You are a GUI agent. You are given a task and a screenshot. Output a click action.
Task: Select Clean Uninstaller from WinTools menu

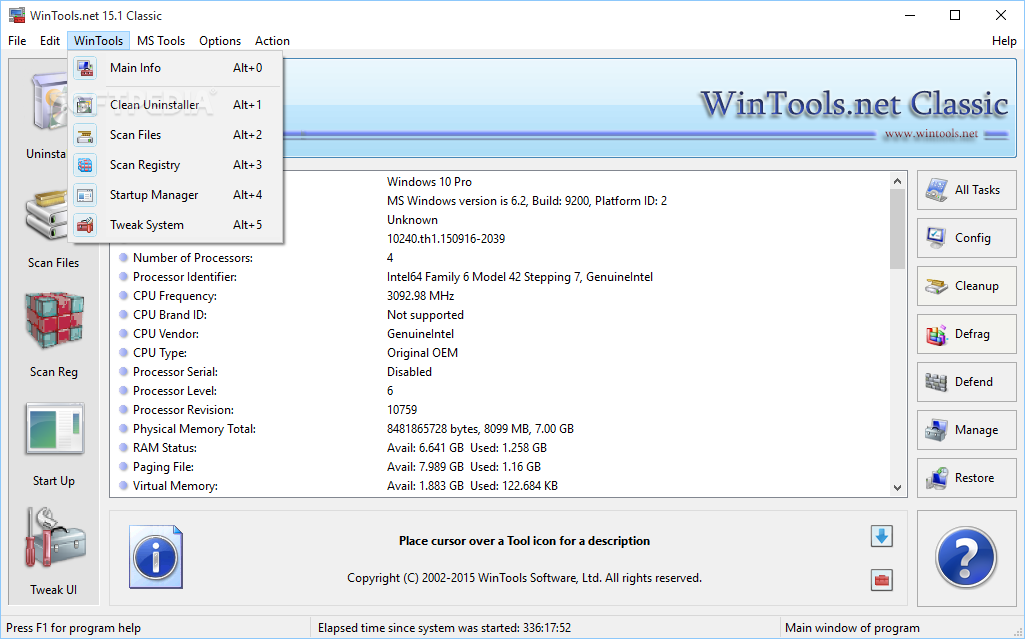pyautogui.click(x=175, y=105)
